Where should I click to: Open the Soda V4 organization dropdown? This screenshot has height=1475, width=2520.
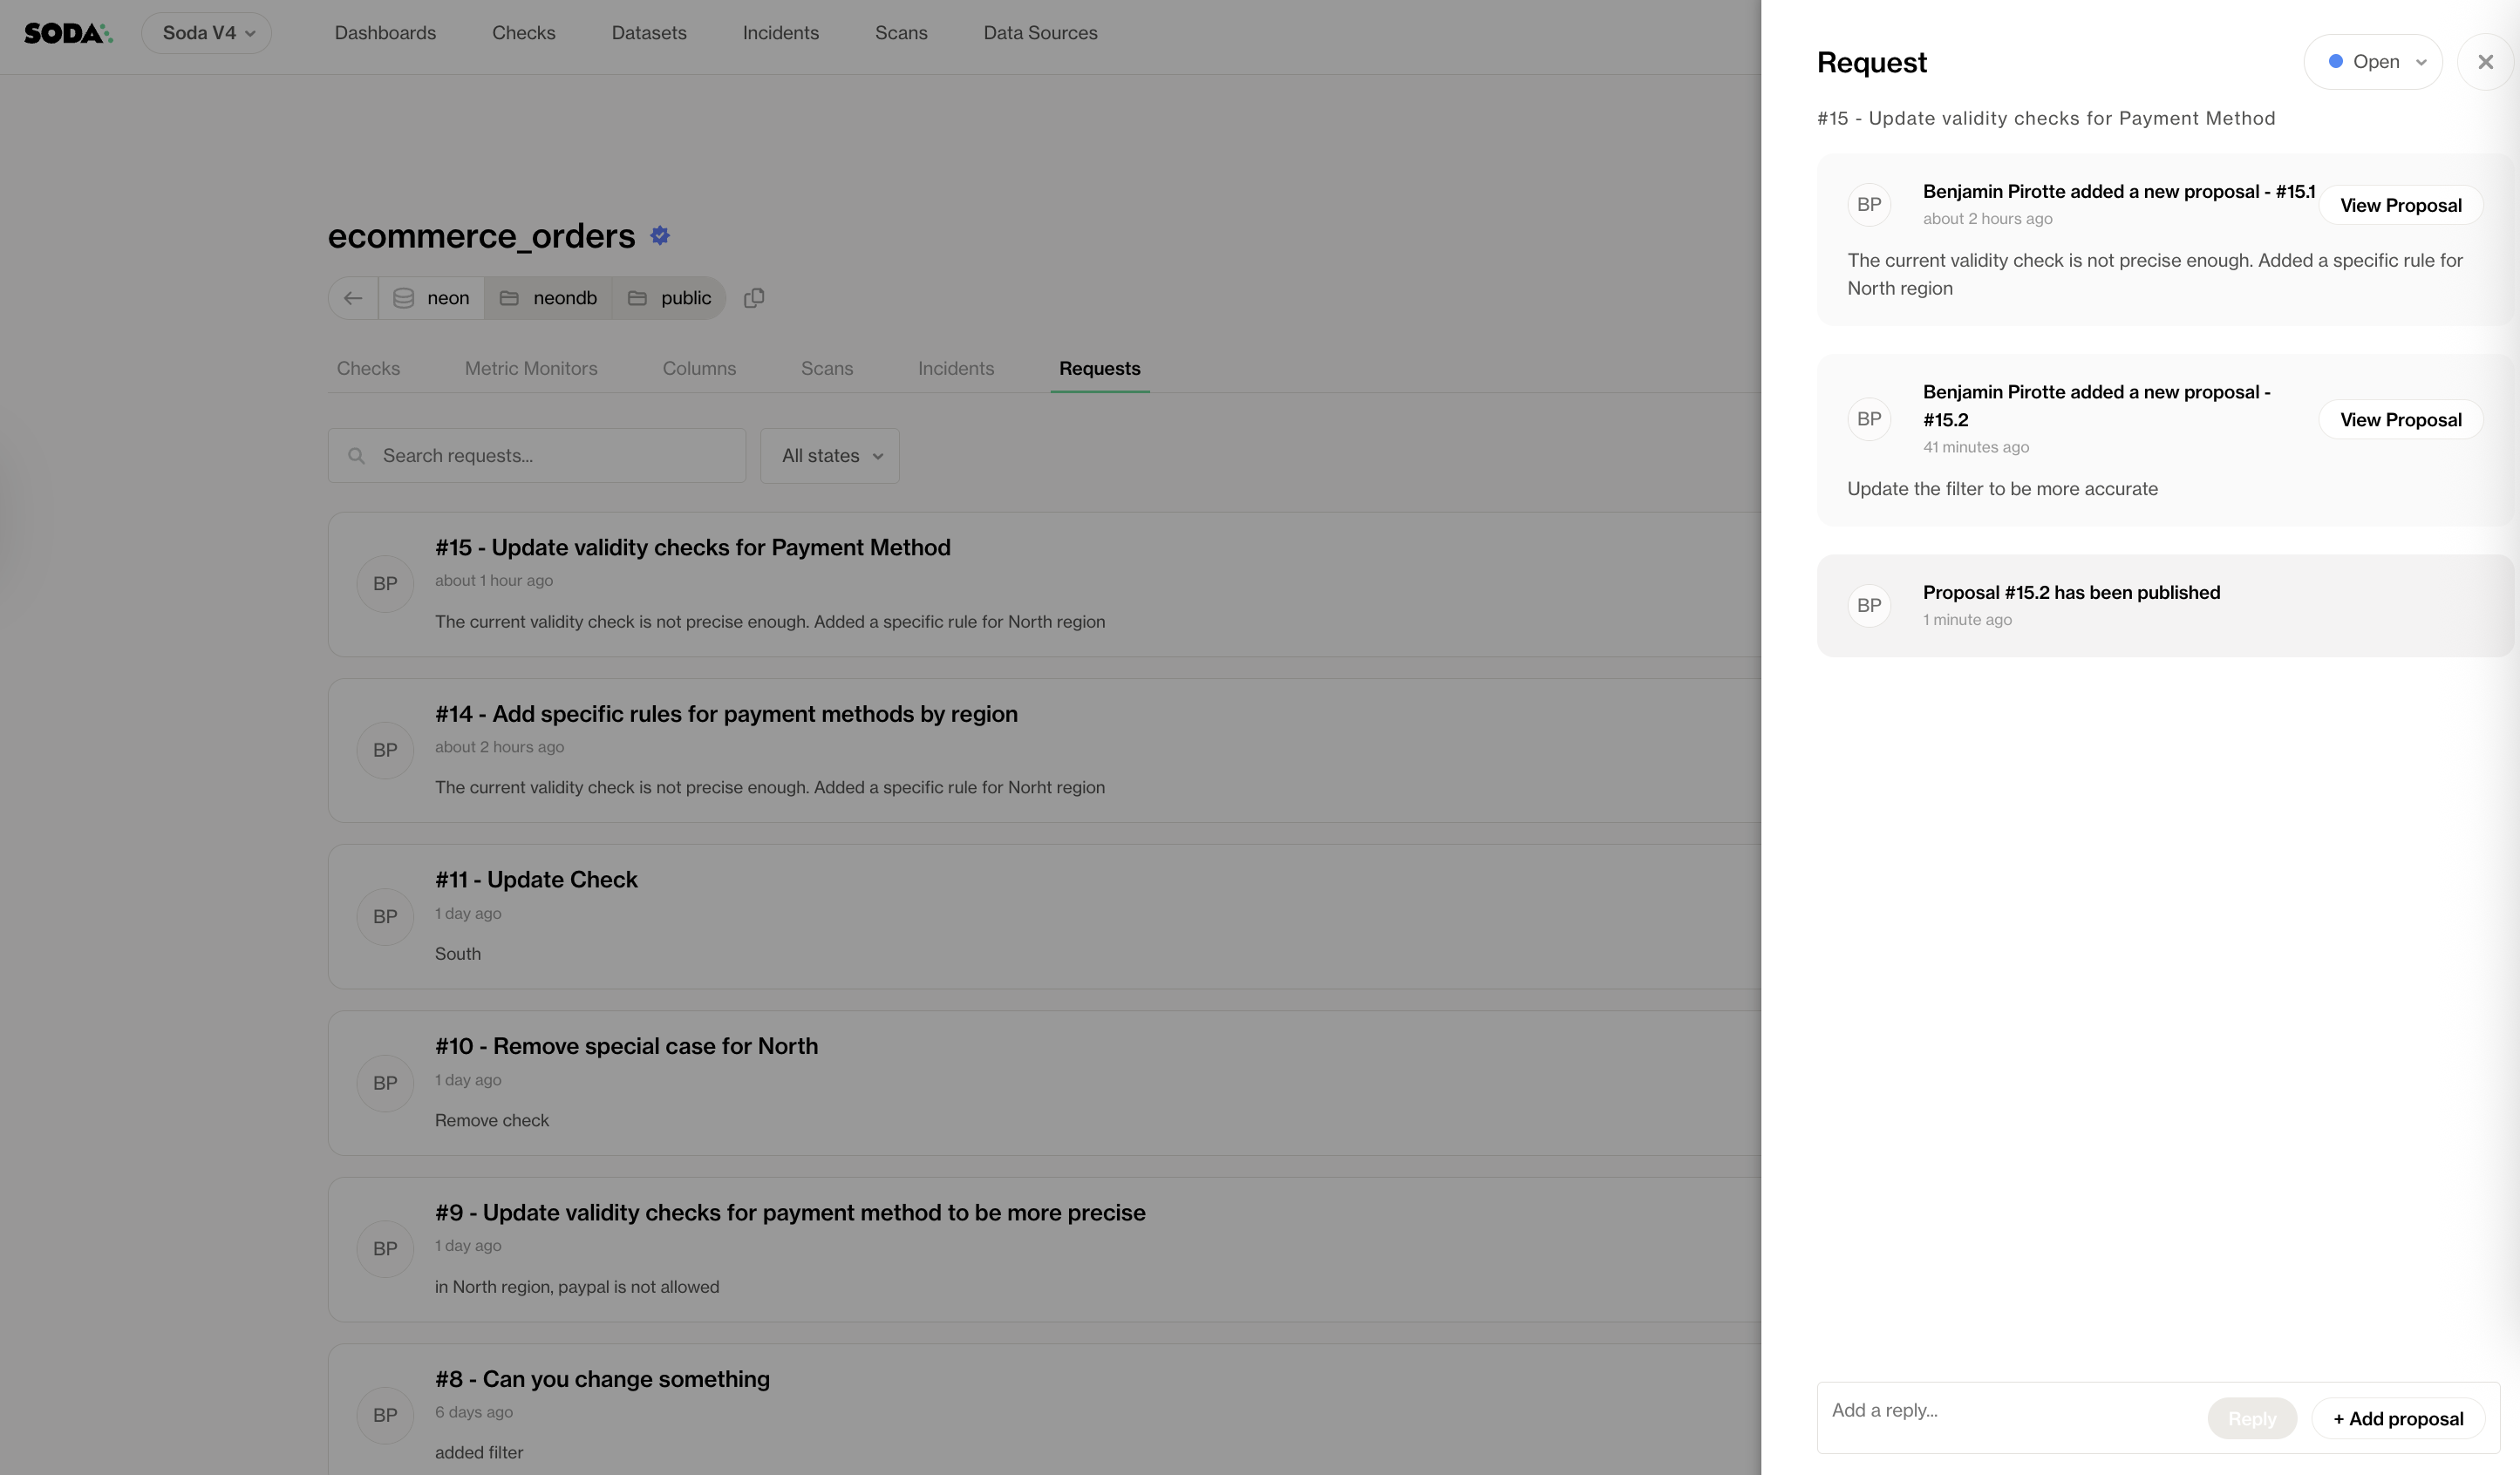207,33
